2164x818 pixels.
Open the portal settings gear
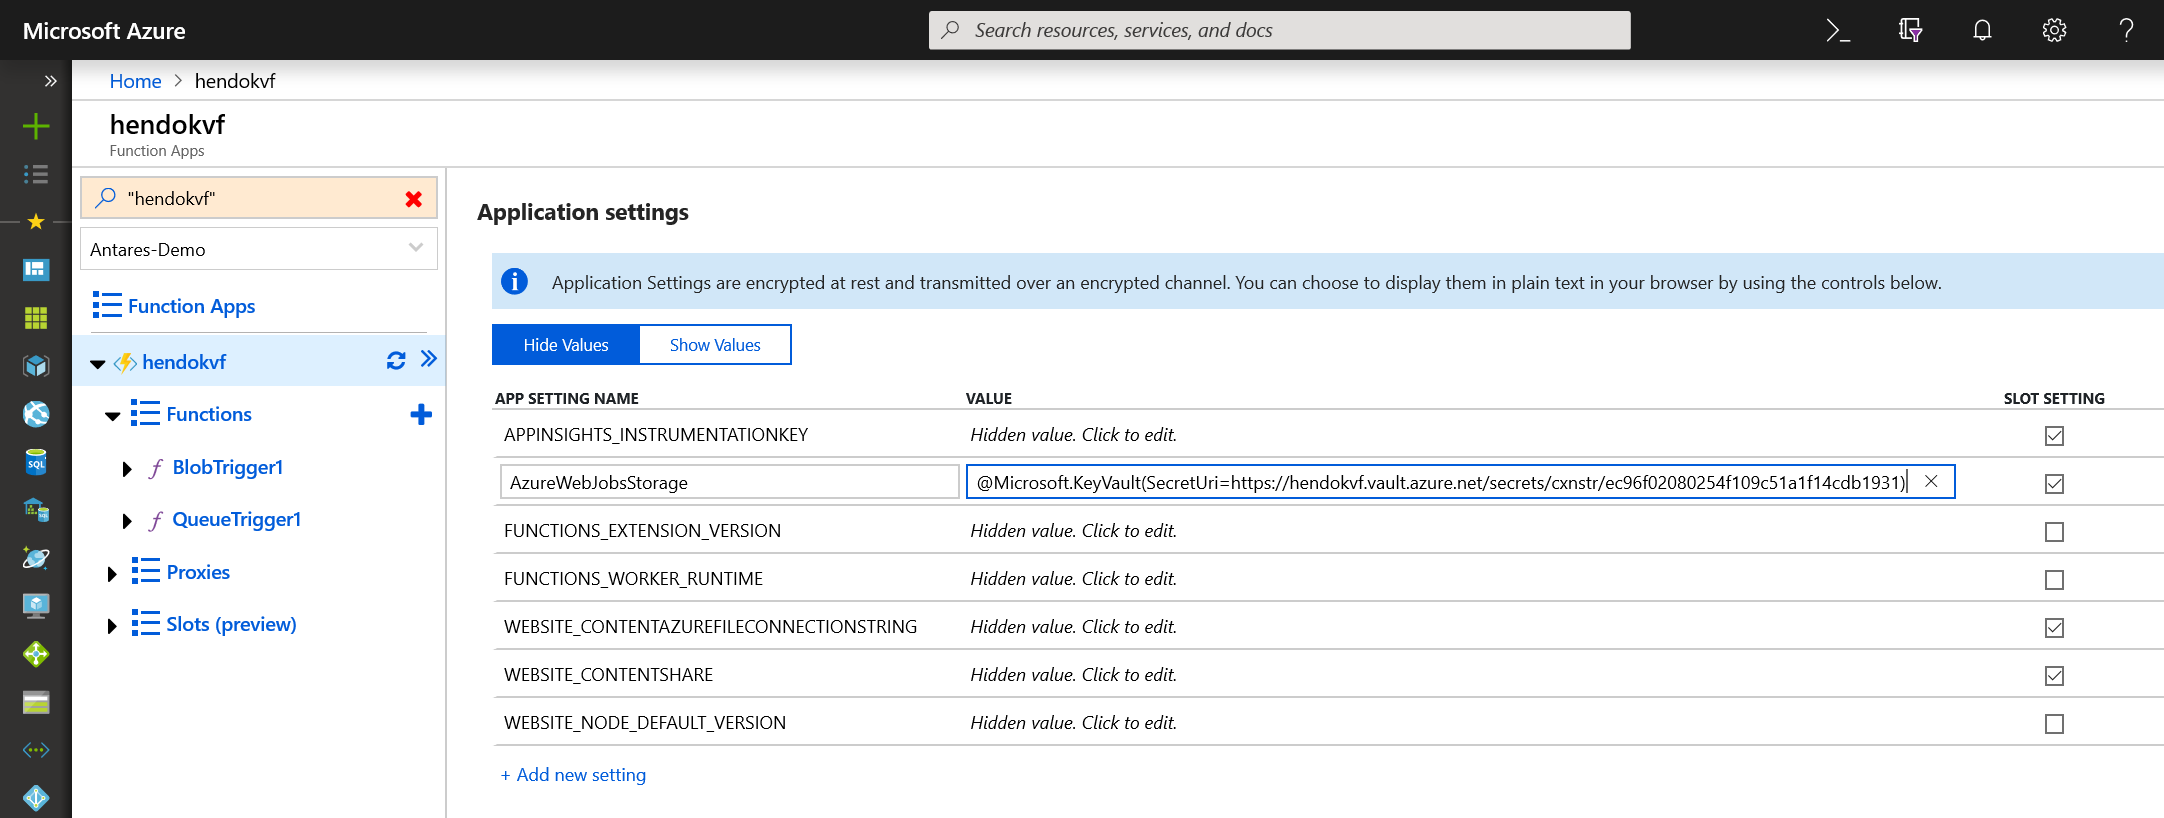click(2054, 30)
